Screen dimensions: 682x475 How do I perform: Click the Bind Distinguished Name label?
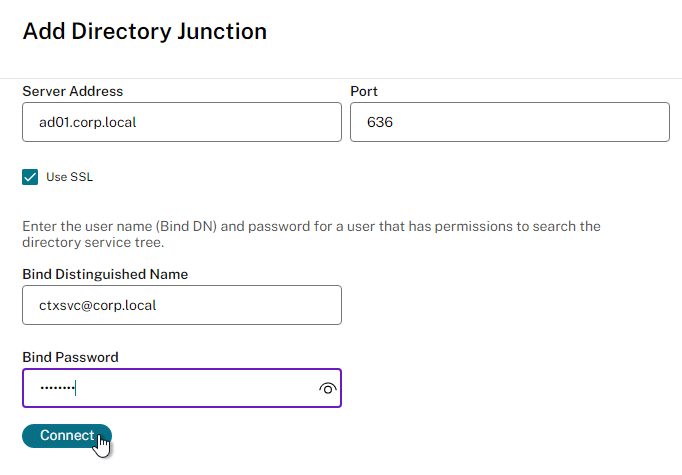tap(105, 274)
